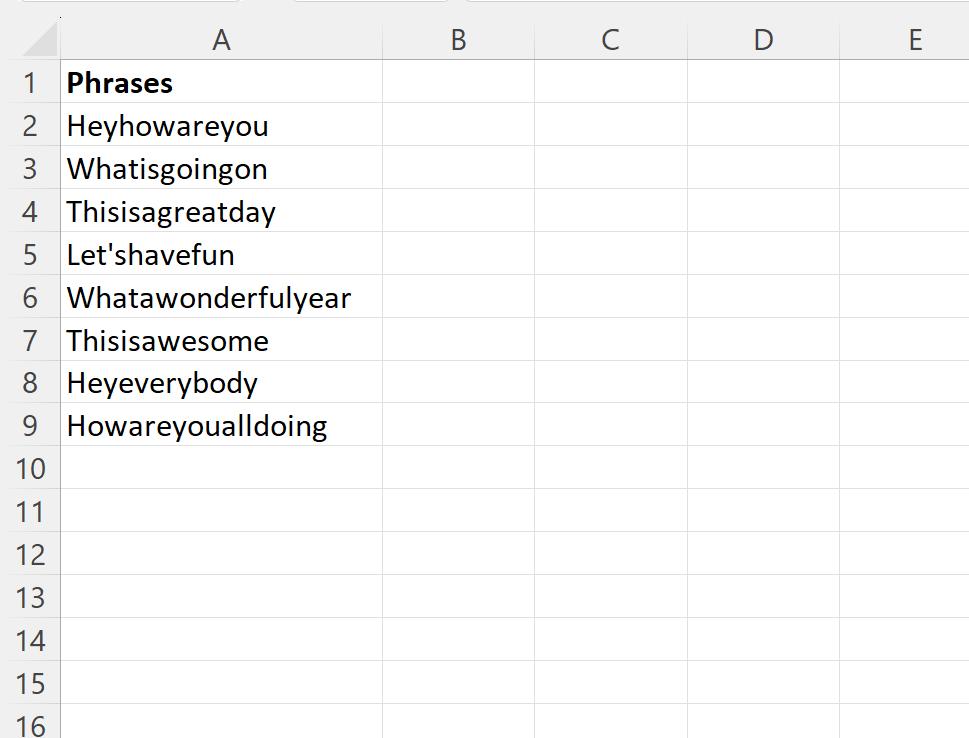
Task: Select cell containing Howareyoualldoing
Action: [221, 425]
